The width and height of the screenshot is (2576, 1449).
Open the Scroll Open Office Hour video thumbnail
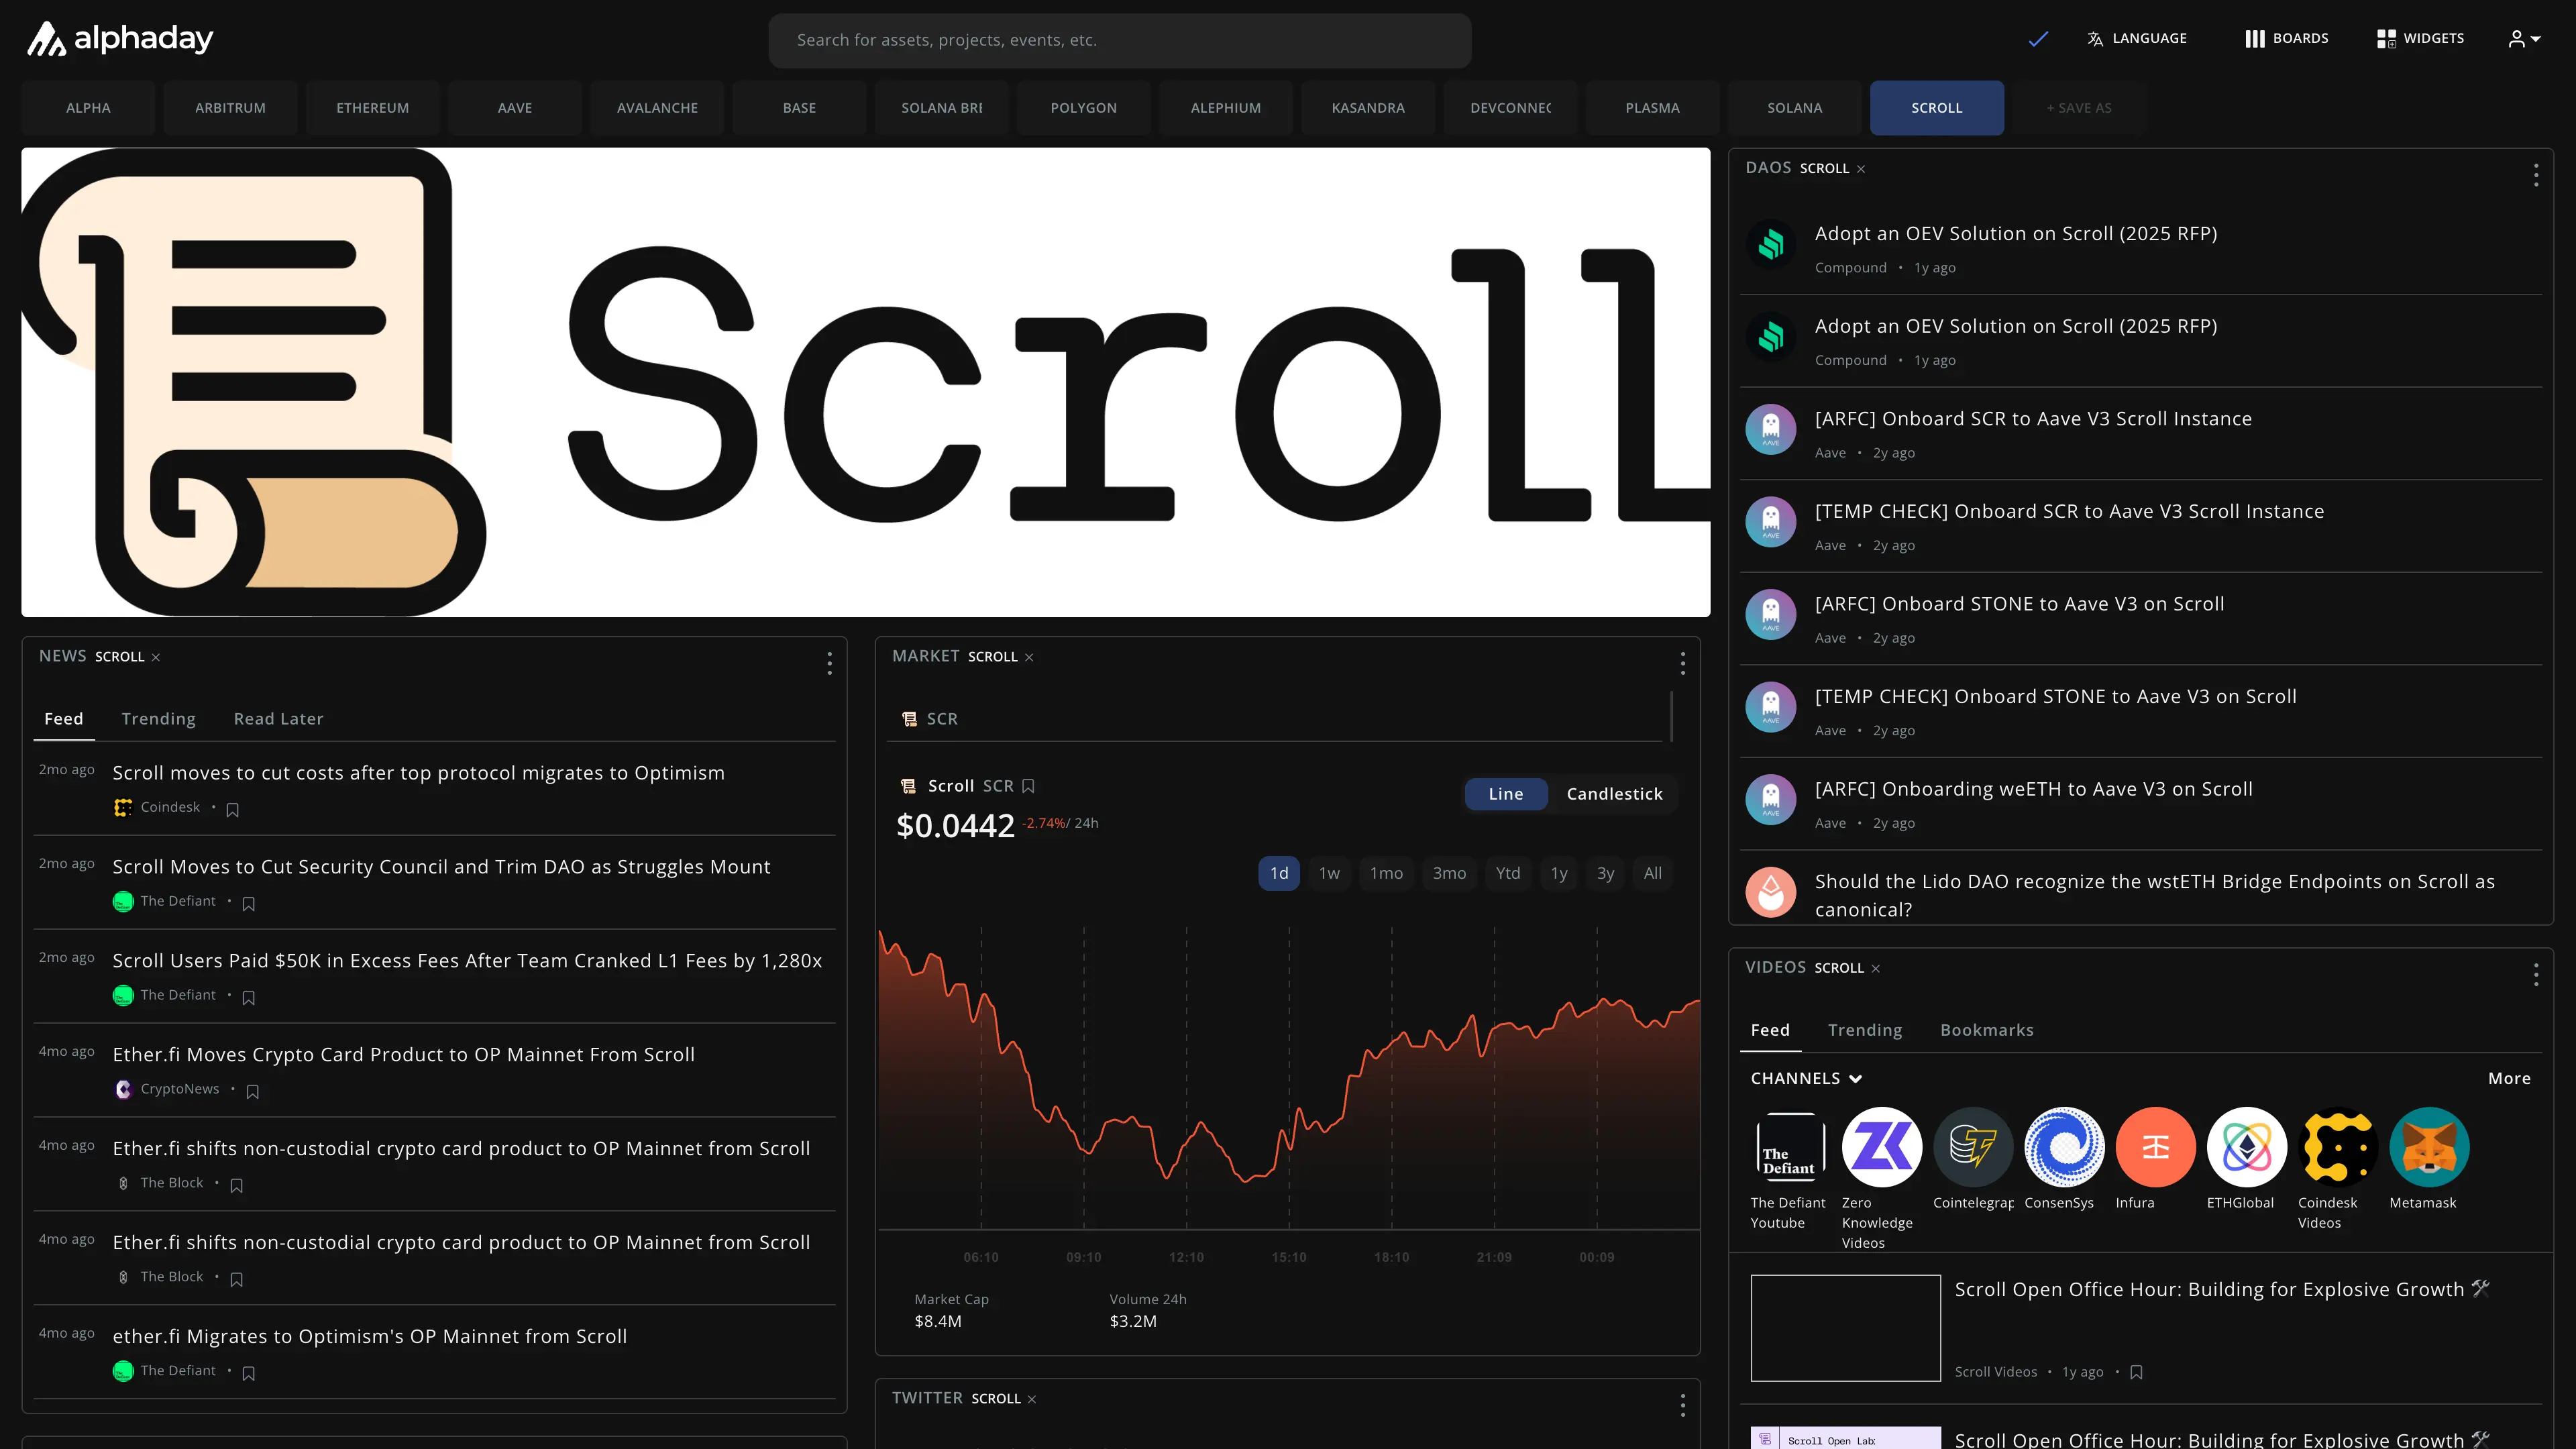click(x=1845, y=1328)
